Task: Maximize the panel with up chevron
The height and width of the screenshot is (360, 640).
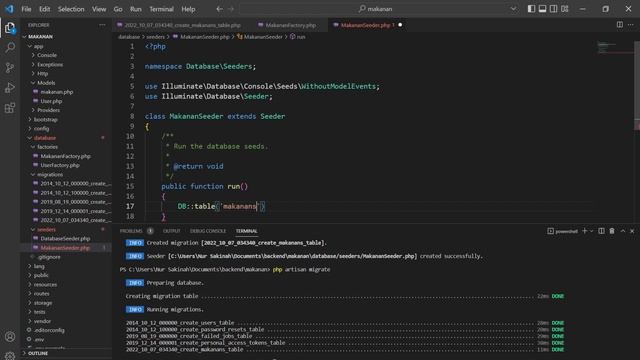Action: (623, 231)
